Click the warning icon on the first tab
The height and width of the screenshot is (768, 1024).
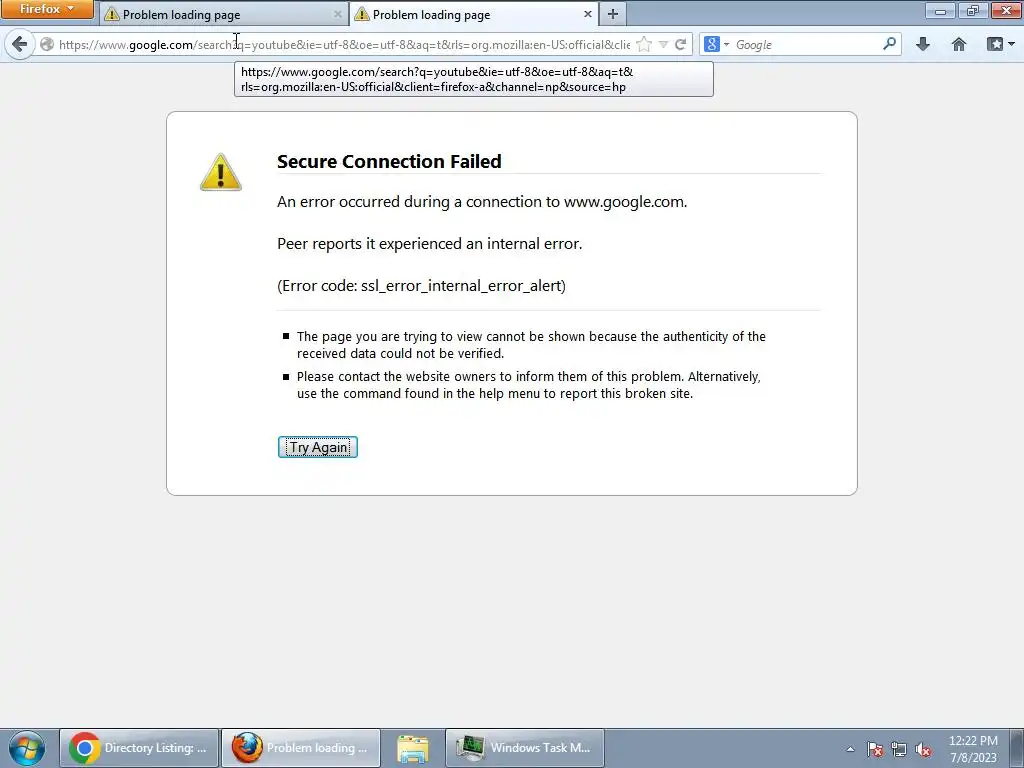112,14
